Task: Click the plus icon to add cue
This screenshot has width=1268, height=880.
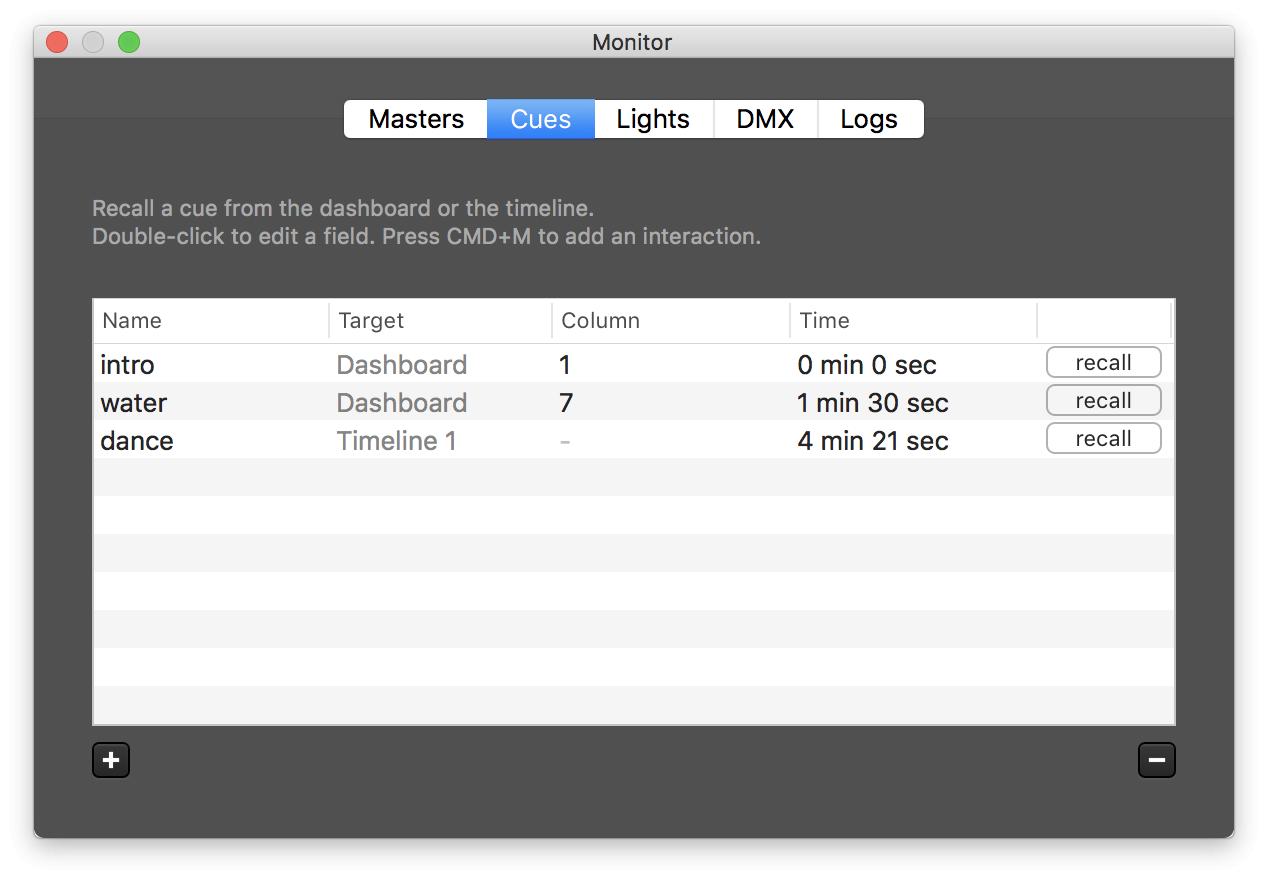Action: point(111,760)
